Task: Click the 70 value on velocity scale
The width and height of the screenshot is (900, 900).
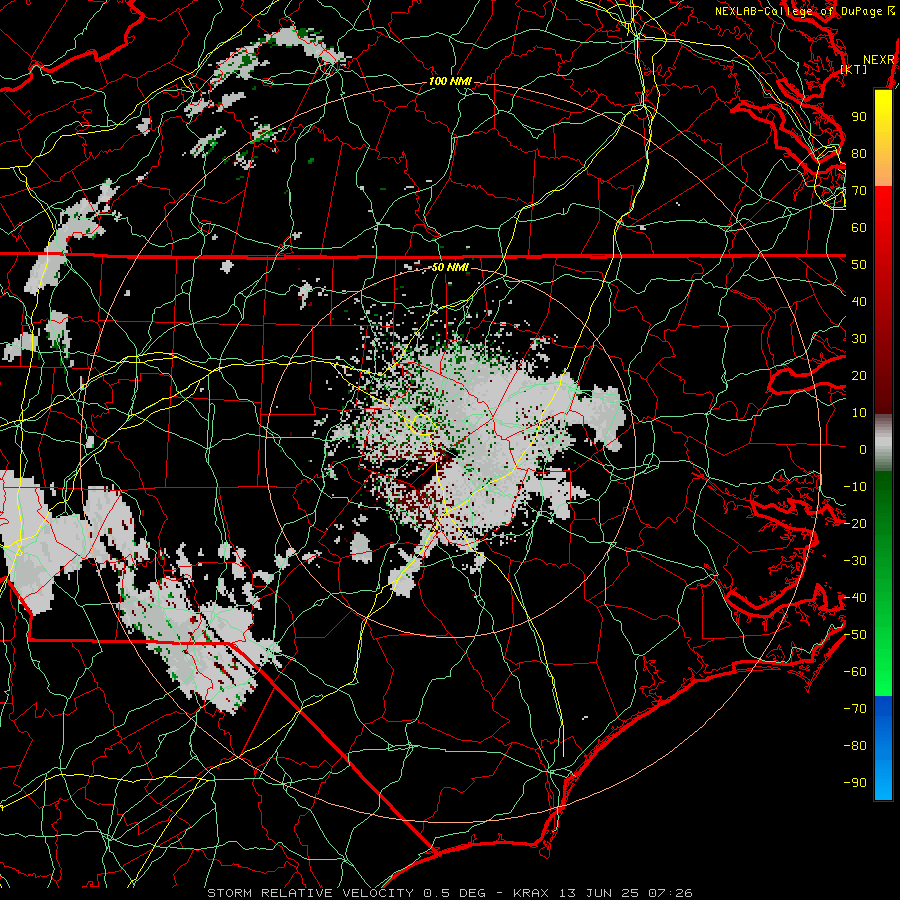Action: (x=859, y=191)
